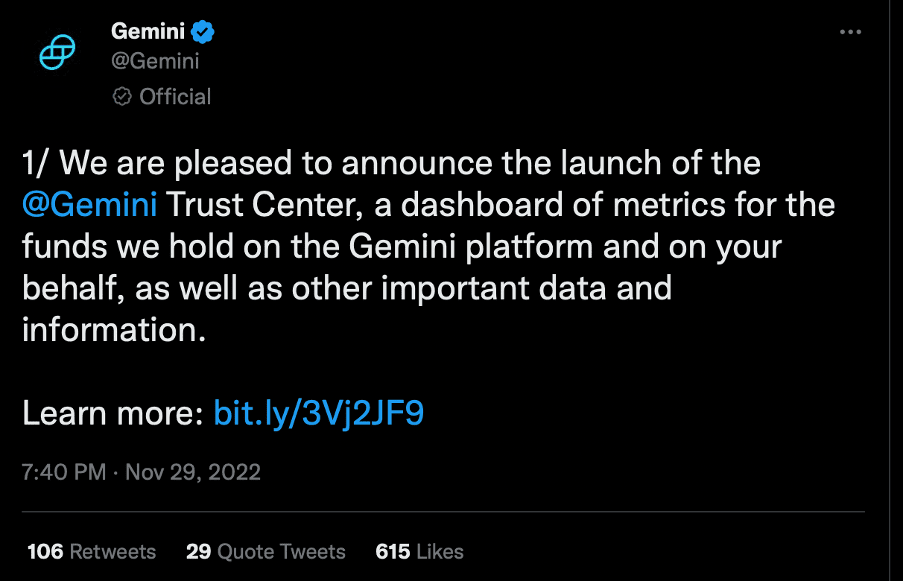View the 106 Retweets list

point(92,551)
